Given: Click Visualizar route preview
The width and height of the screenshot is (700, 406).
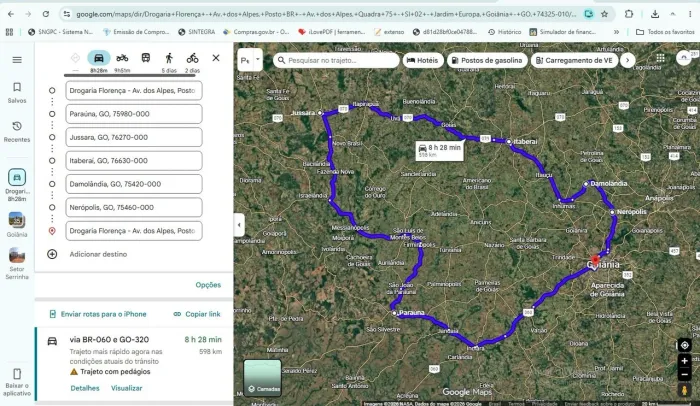Looking at the screenshot, I should click(126, 388).
